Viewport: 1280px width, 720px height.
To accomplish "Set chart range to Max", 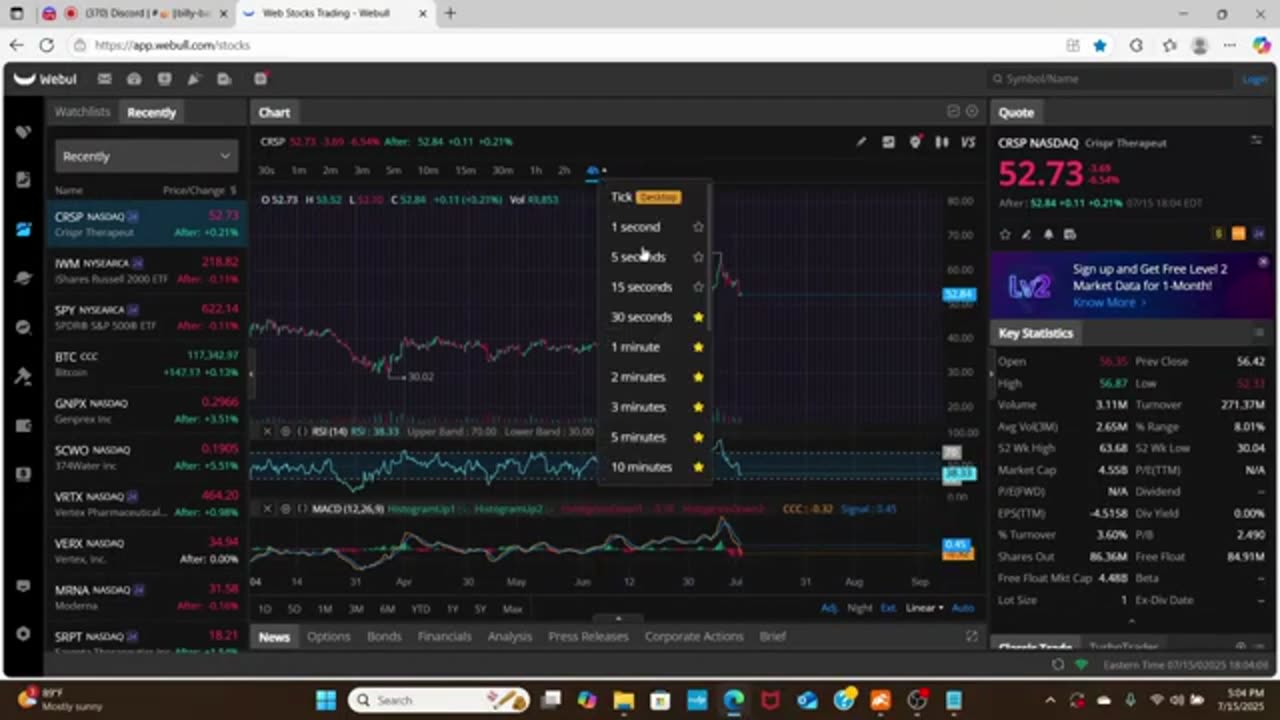I will [x=512, y=609].
